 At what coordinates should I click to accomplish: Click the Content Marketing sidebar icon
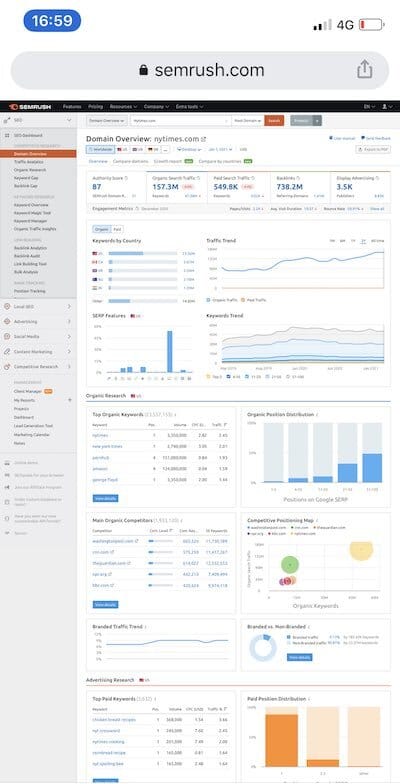point(6,352)
